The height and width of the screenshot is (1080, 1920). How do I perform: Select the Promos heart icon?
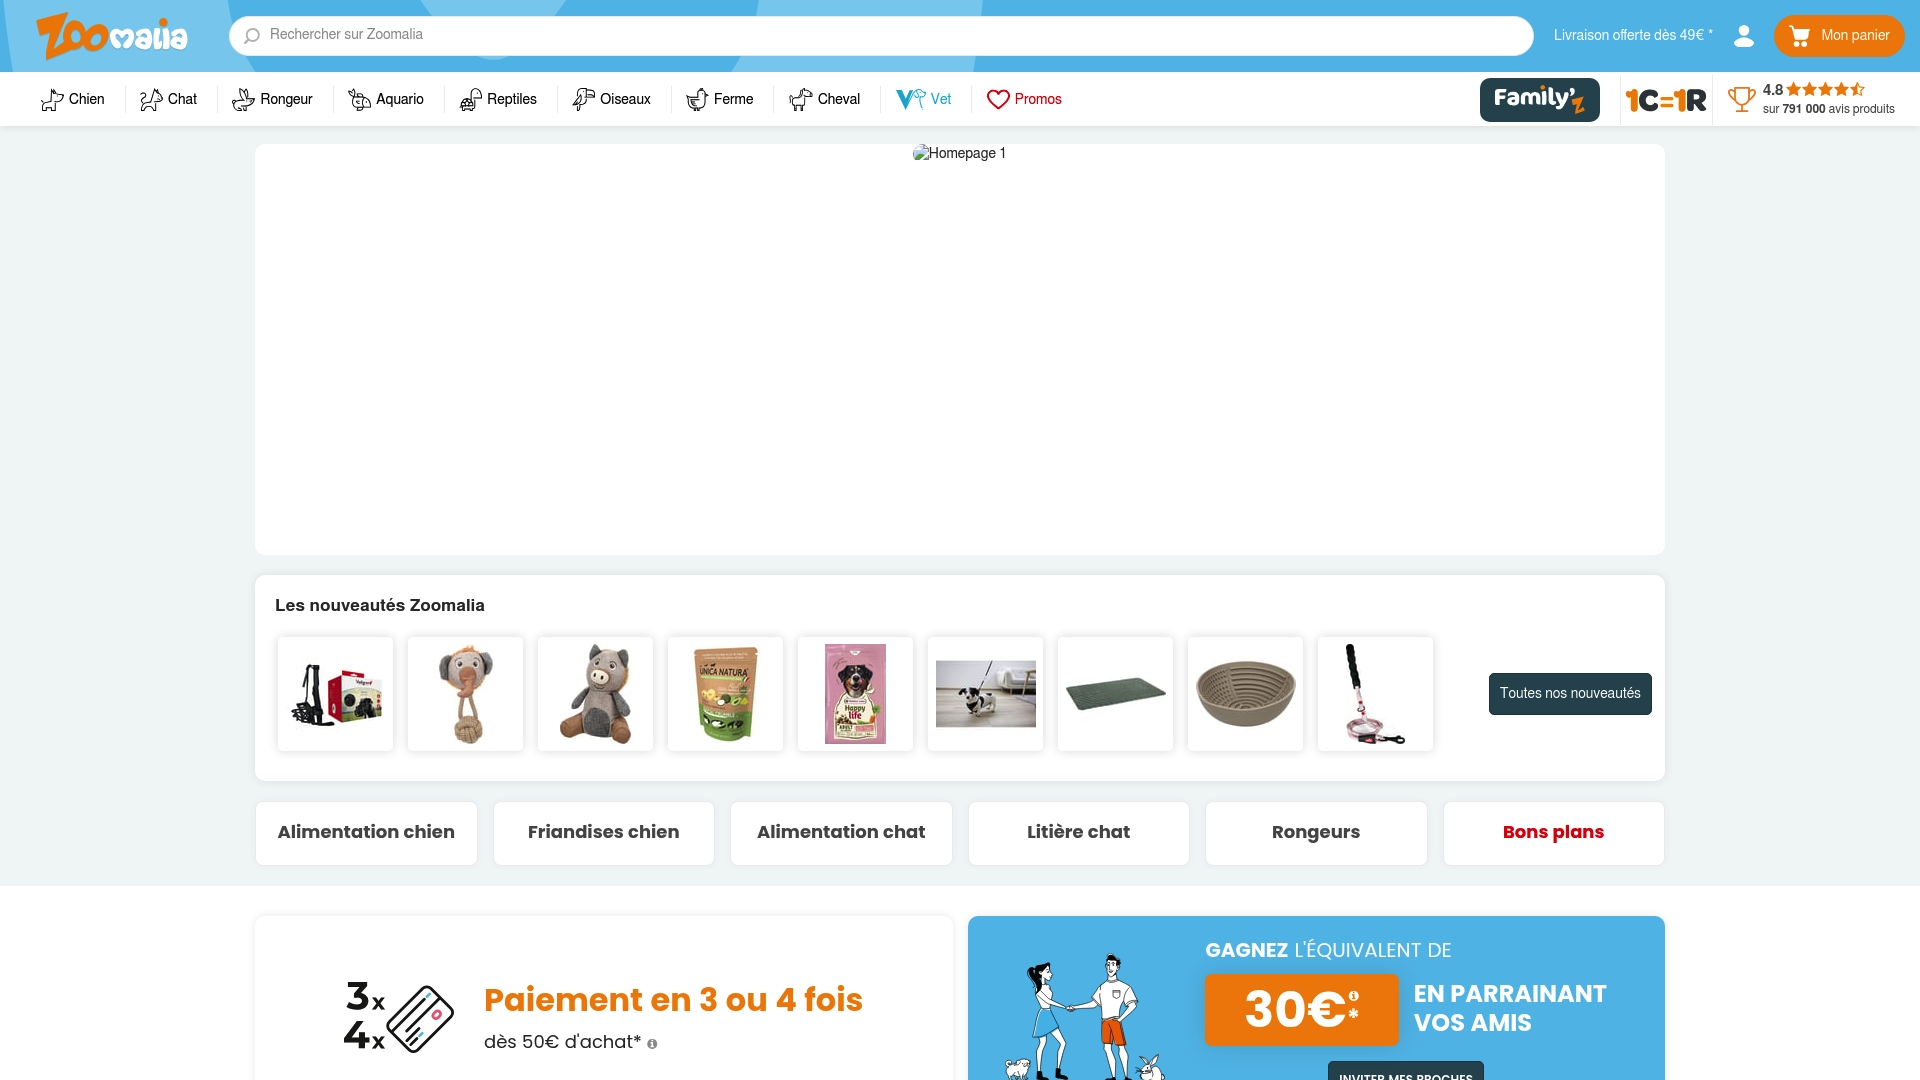click(x=999, y=99)
